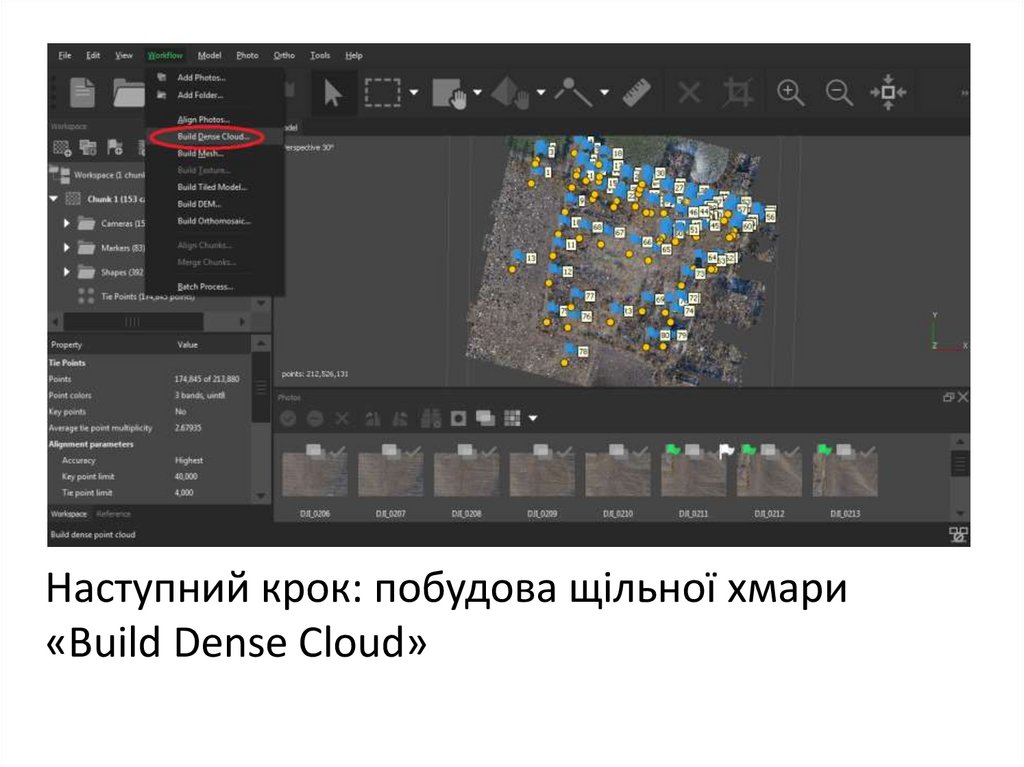The width and height of the screenshot is (1024, 767).
Task: Select the Move Region hand tool
Action: tap(449, 93)
